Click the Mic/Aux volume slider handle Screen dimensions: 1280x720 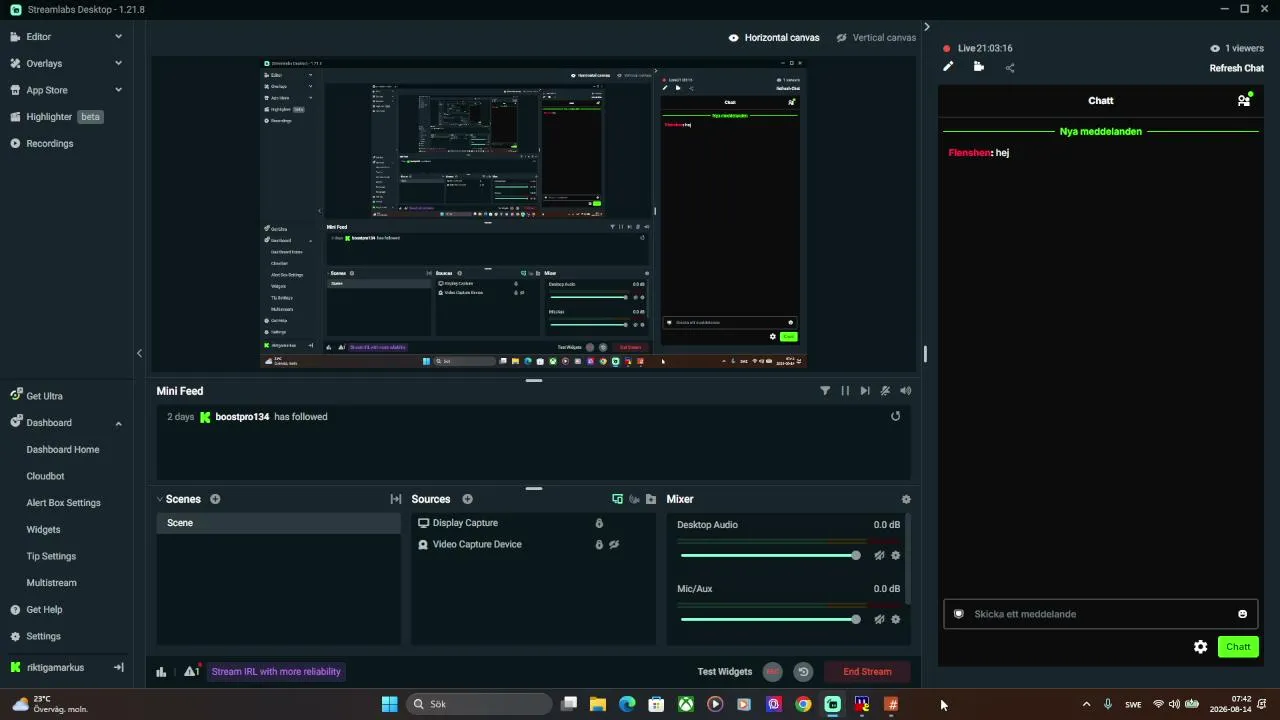pyautogui.click(x=855, y=619)
